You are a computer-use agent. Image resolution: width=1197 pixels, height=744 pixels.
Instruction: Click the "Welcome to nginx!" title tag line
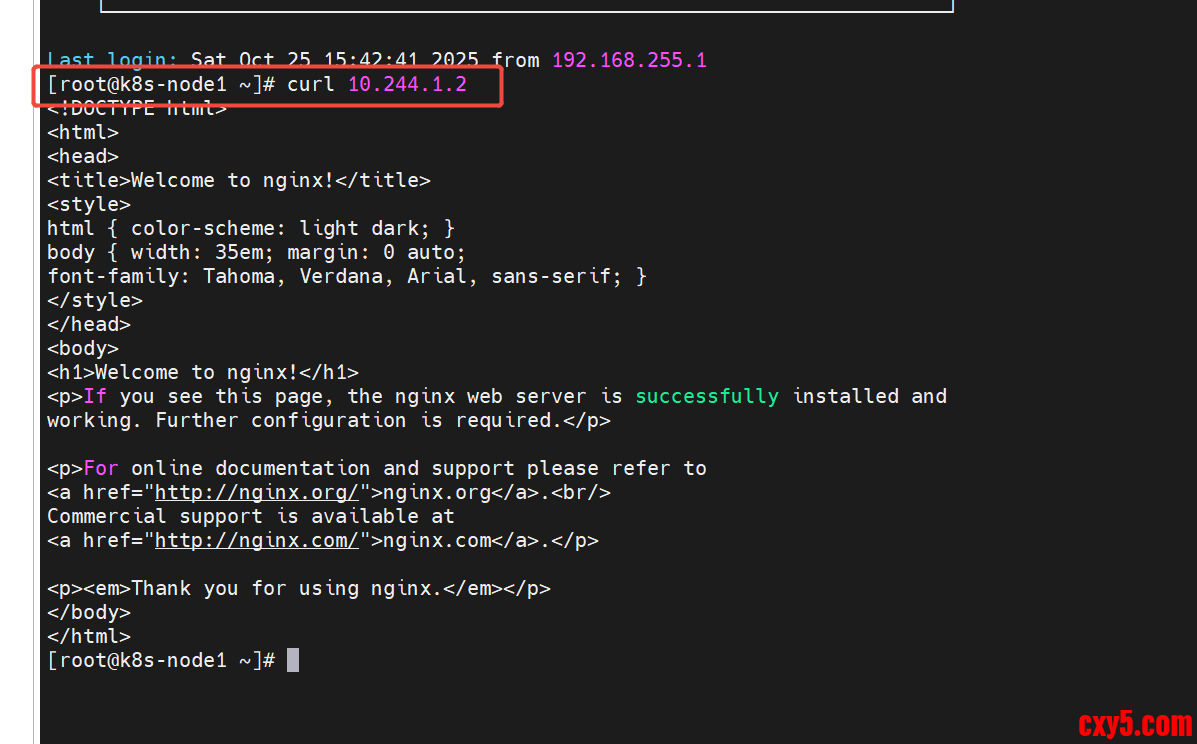point(239,180)
